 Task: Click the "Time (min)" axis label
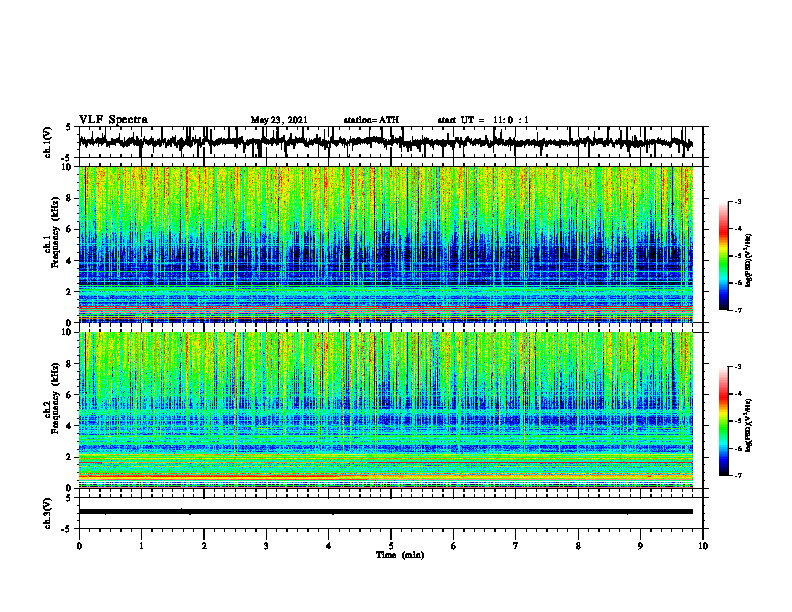[x=400, y=555]
